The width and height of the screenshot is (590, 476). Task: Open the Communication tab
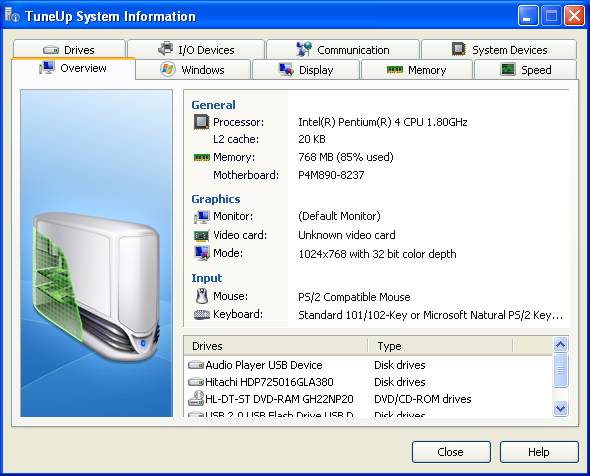pos(343,49)
